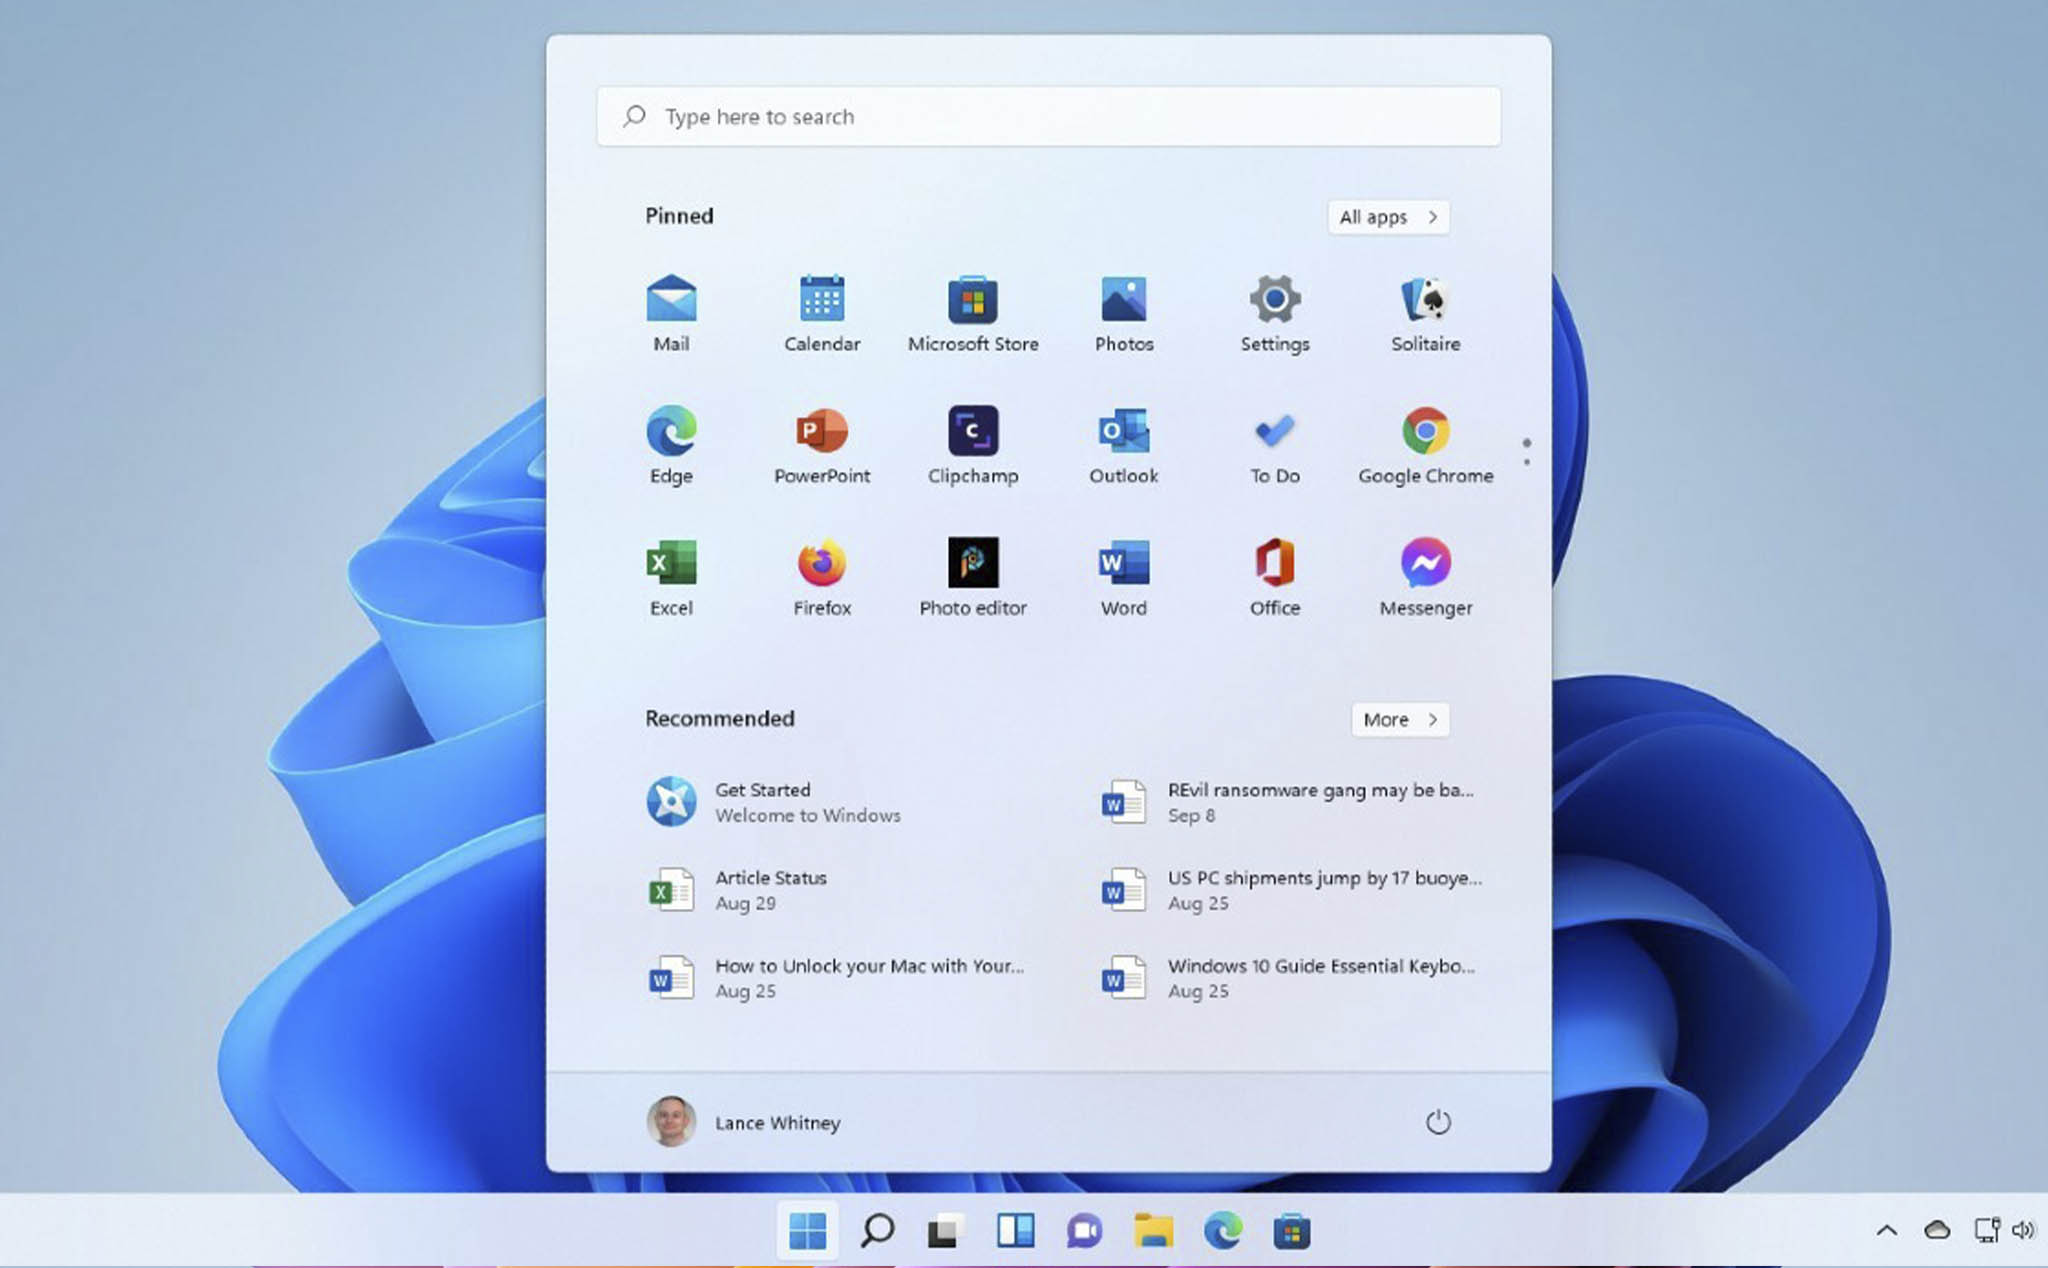Open Excel
Image resolution: width=2048 pixels, height=1268 pixels.
(671, 577)
